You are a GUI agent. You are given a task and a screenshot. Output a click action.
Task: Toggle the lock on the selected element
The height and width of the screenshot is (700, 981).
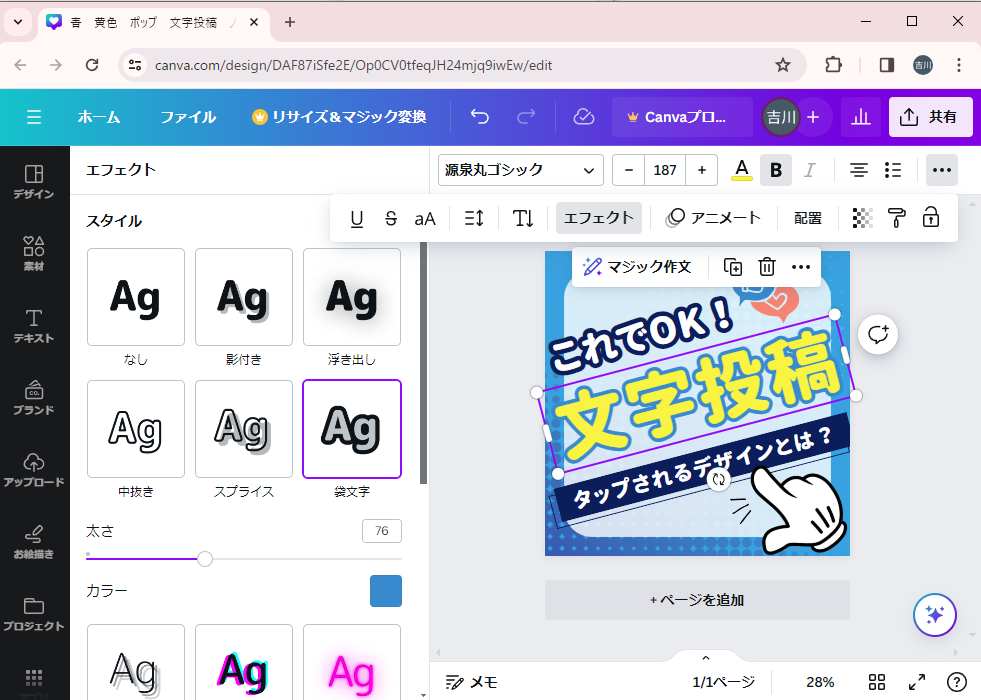(931, 218)
